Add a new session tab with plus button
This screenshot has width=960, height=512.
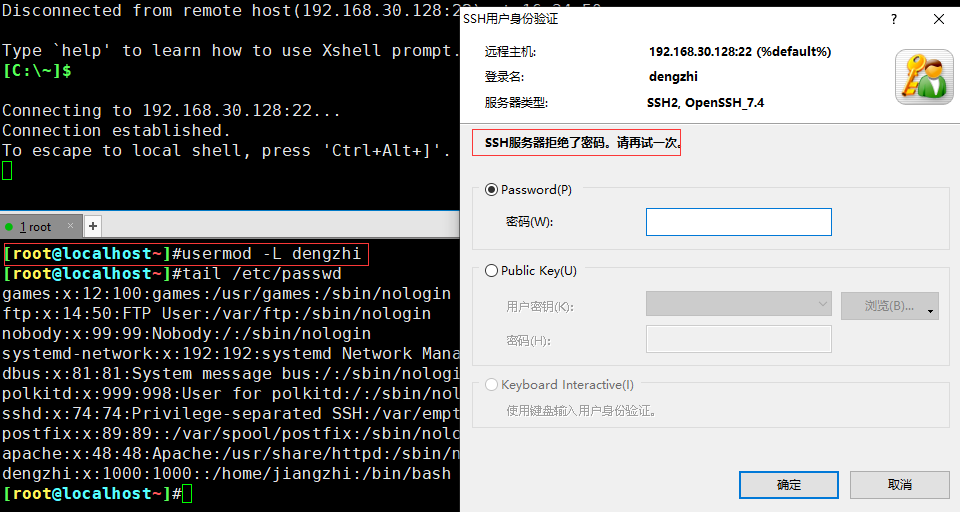92,226
